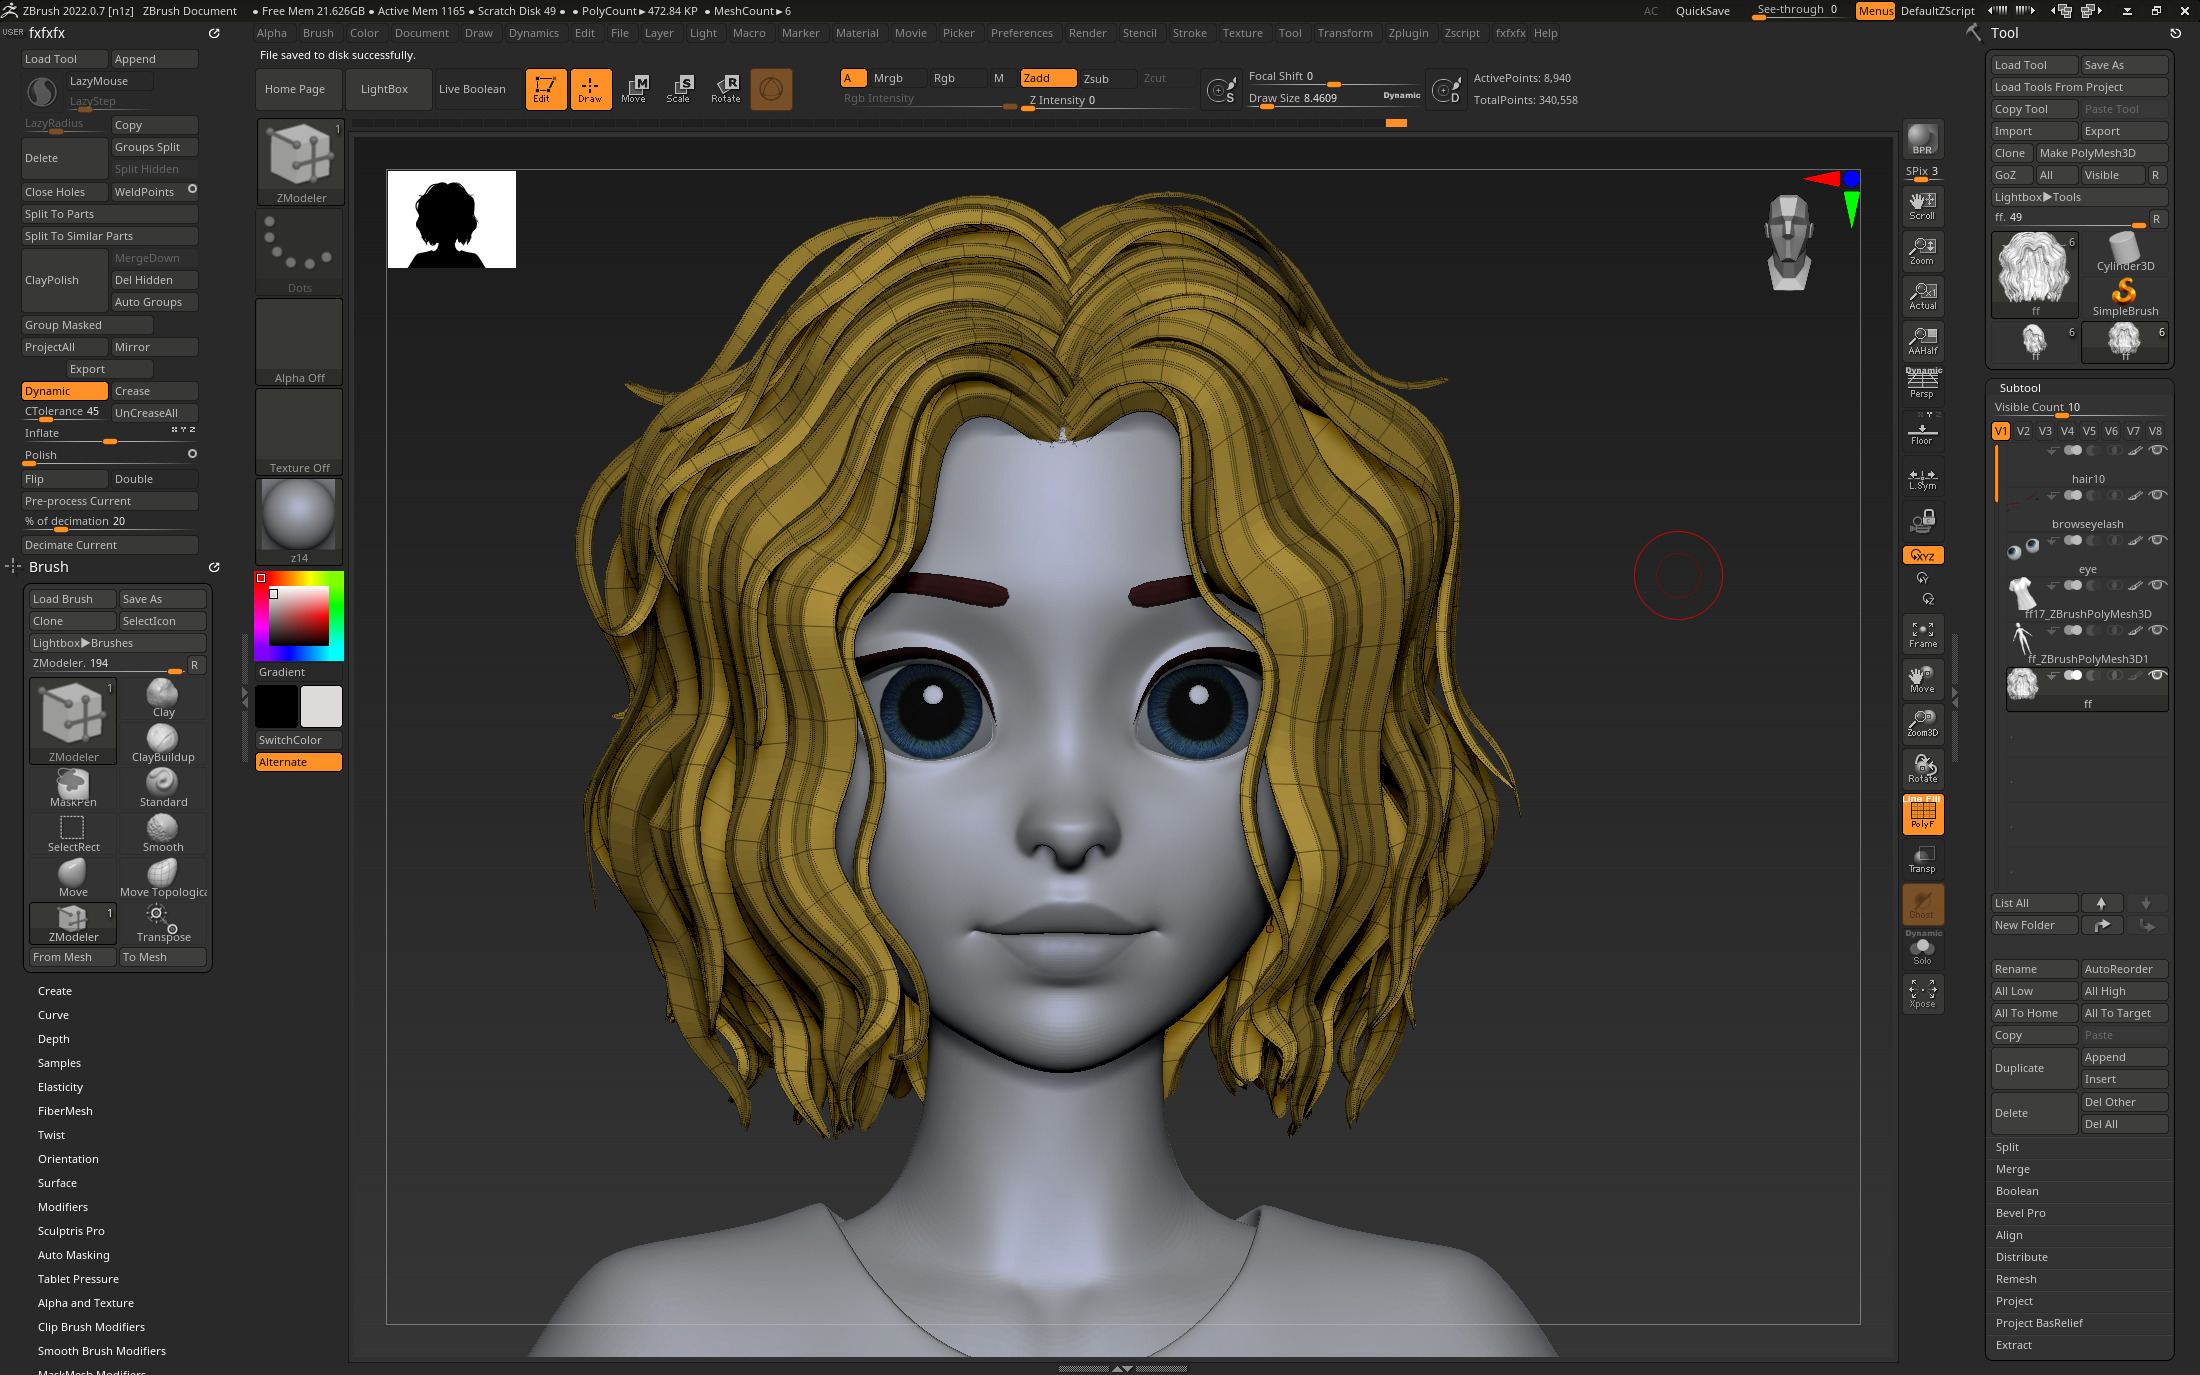Toggle Zadd sculpt mode
The height and width of the screenshot is (1375, 2200).
click(x=1047, y=78)
